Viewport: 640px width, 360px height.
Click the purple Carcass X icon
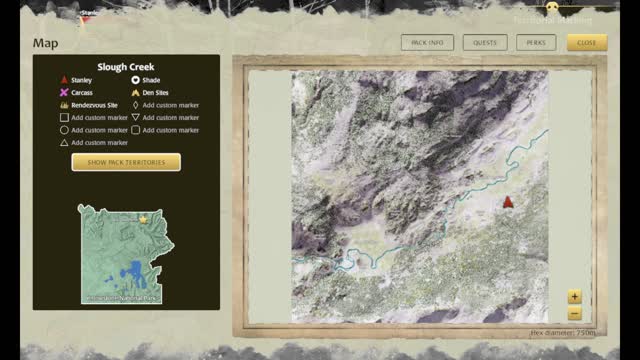[64, 93]
